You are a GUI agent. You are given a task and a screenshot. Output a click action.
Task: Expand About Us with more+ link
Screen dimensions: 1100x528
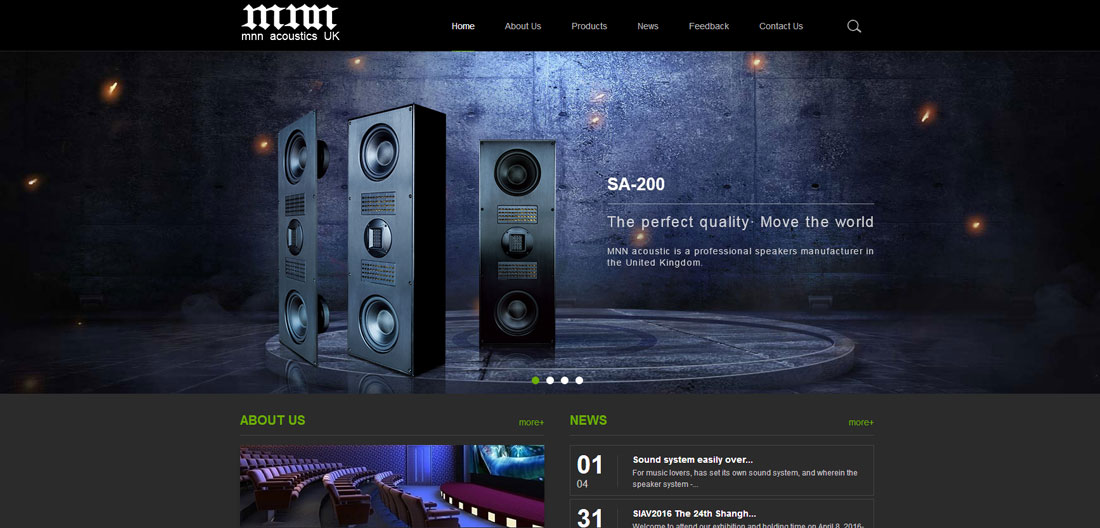(x=531, y=423)
